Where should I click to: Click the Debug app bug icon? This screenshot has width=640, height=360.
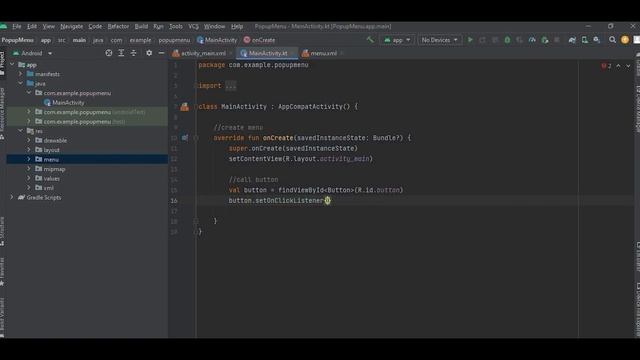click(x=507, y=40)
